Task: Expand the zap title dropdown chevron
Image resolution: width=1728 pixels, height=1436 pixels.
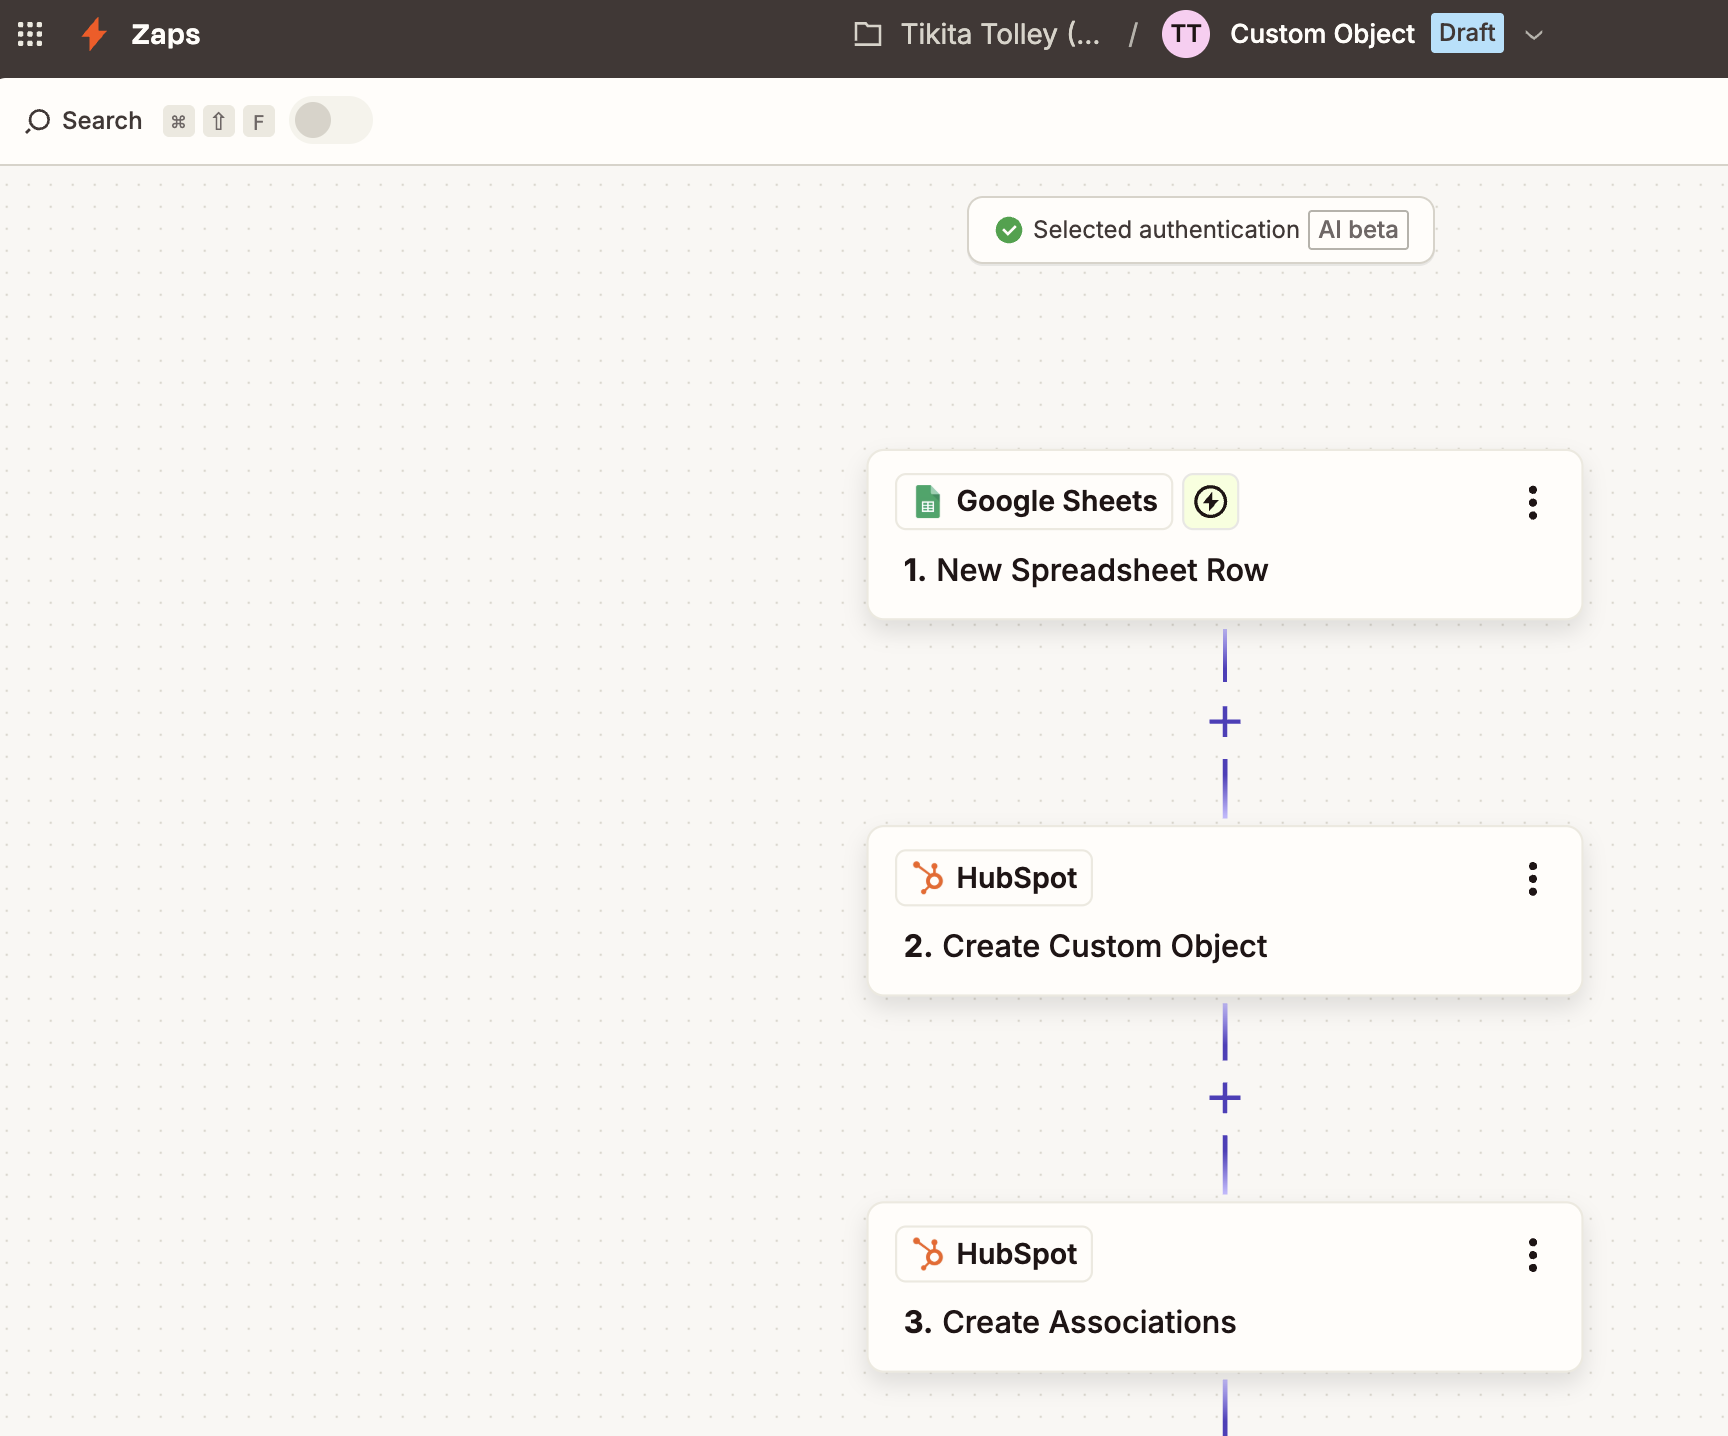Action: click(1534, 35)
